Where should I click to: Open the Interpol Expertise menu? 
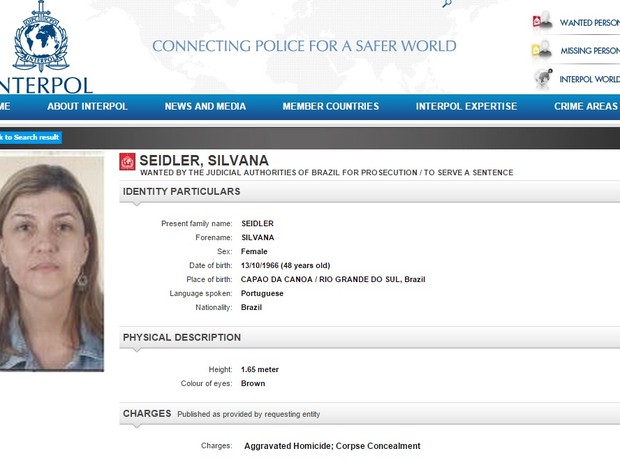466,107
